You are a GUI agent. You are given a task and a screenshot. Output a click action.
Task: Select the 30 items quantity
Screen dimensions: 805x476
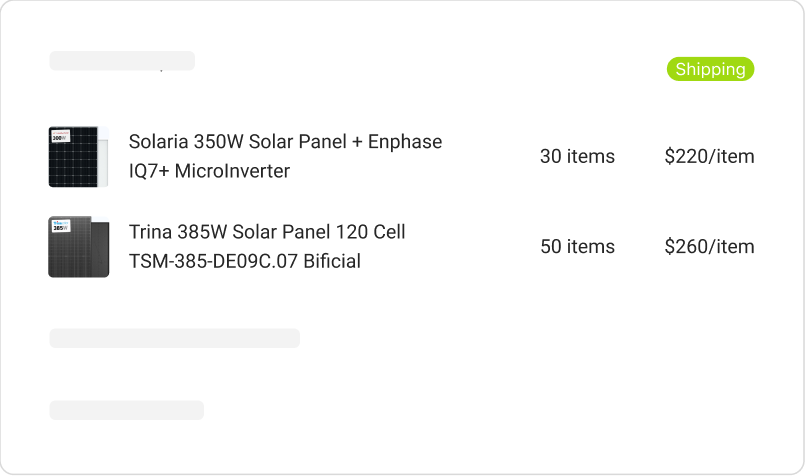(x=577, y=157)
